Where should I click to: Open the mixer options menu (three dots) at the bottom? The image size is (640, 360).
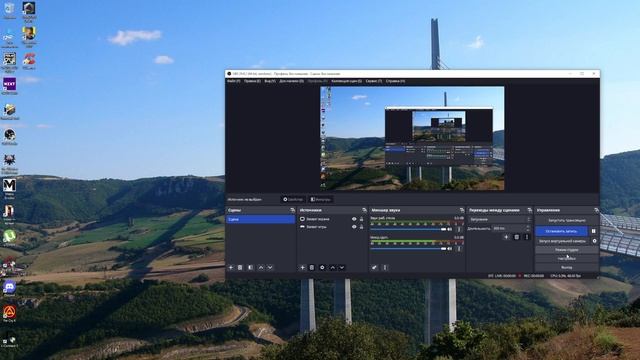point(384,268)
